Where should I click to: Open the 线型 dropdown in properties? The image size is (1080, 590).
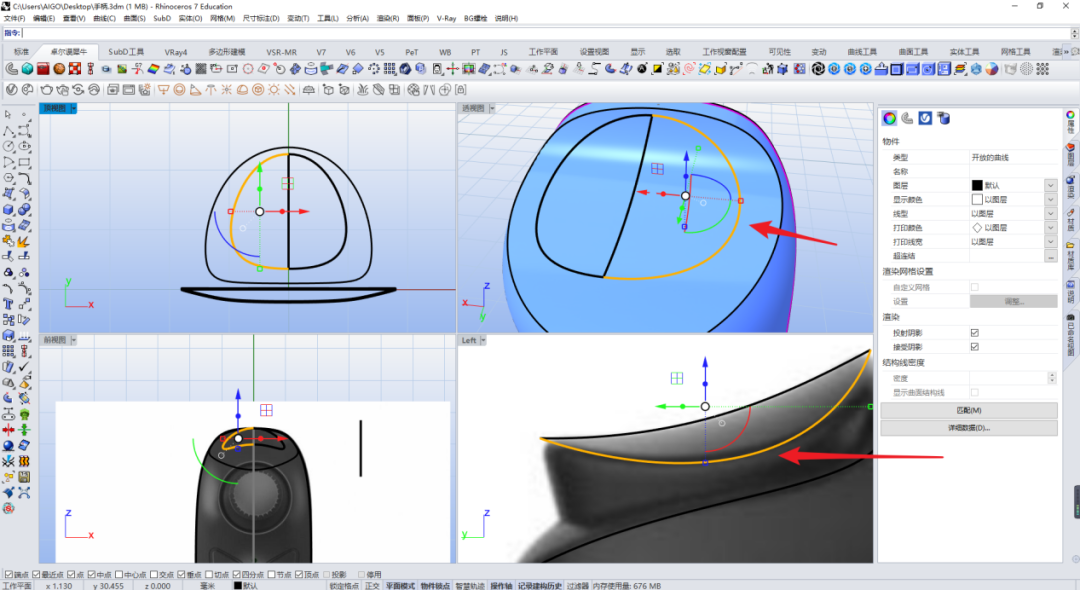tap(1050, 213)
